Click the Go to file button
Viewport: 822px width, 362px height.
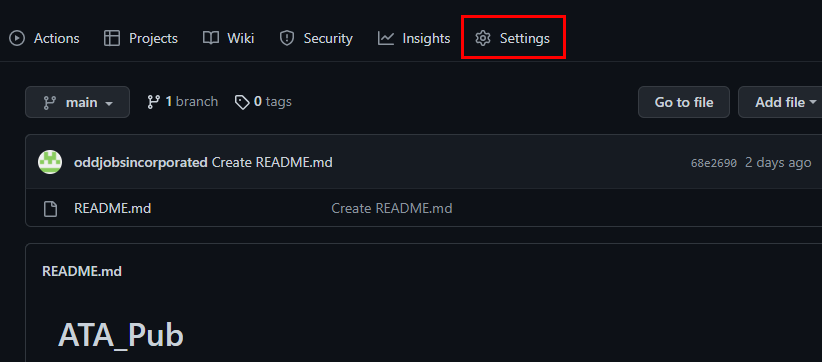click(x=684, y=102)
